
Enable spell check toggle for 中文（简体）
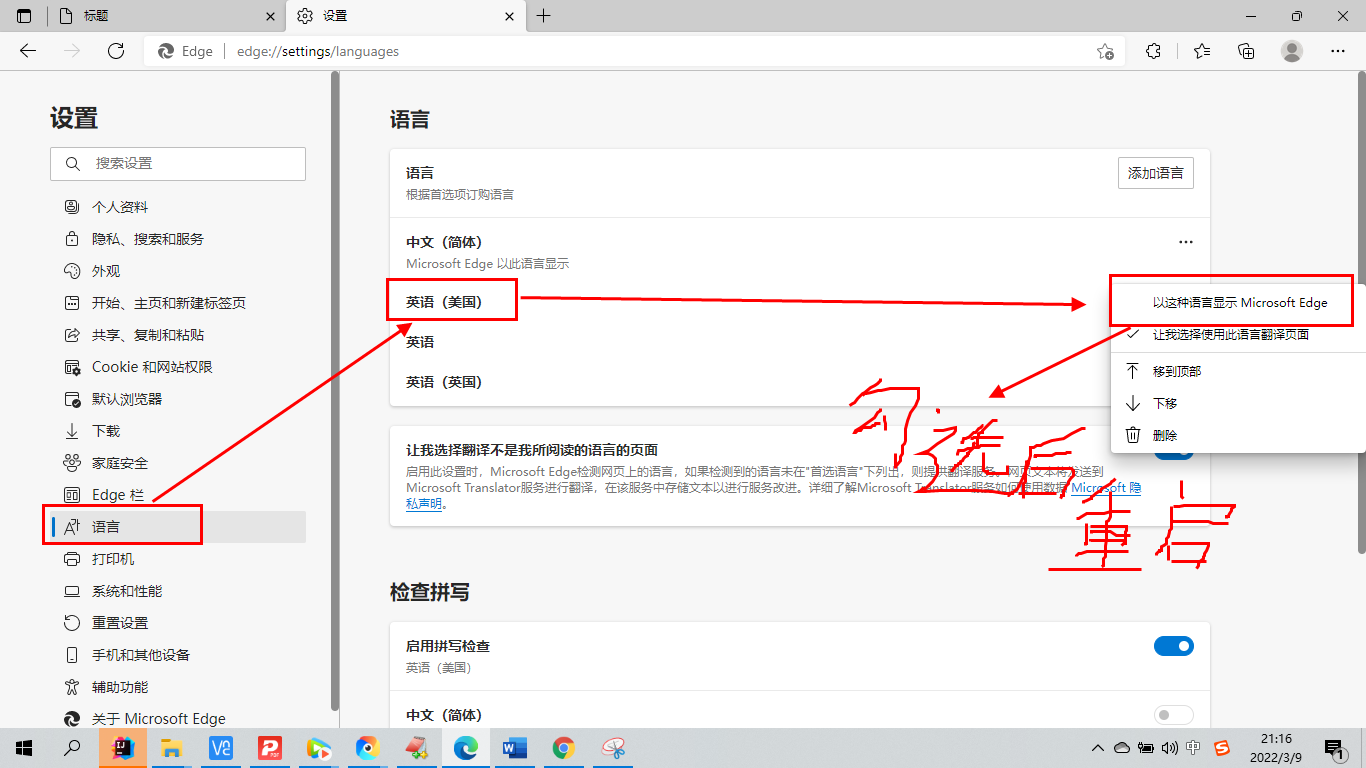click(x=1174, y=715)
